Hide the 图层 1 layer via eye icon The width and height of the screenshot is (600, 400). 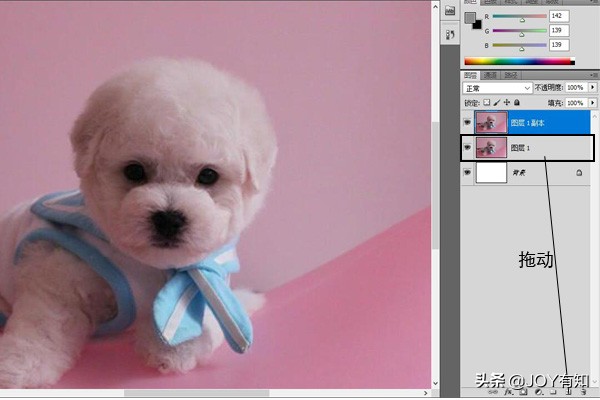pos(467,147)
